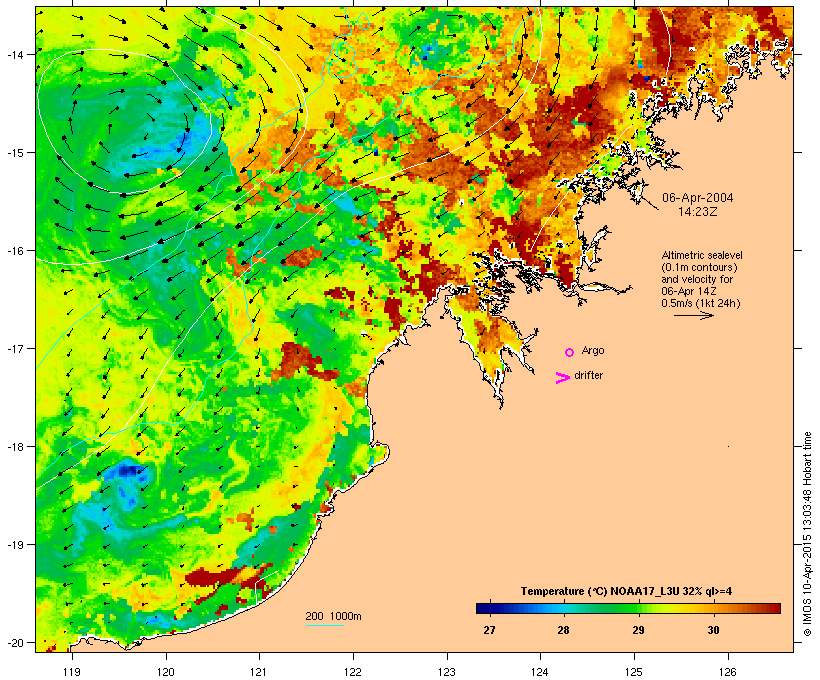Click the longitude axis label 125
The width and height of the screenshot is (820, 680).
pyautogui.click(x=634, y=672)
